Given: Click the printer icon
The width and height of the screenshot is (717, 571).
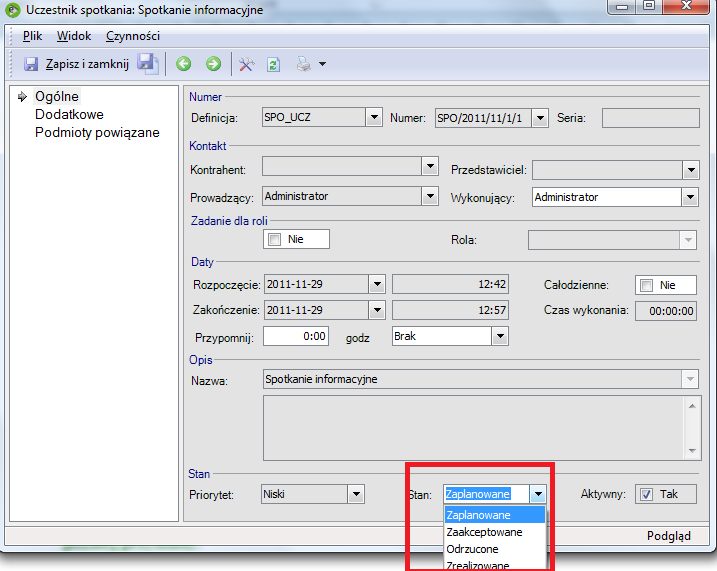Looking at the screenshot, I should 304,64.
